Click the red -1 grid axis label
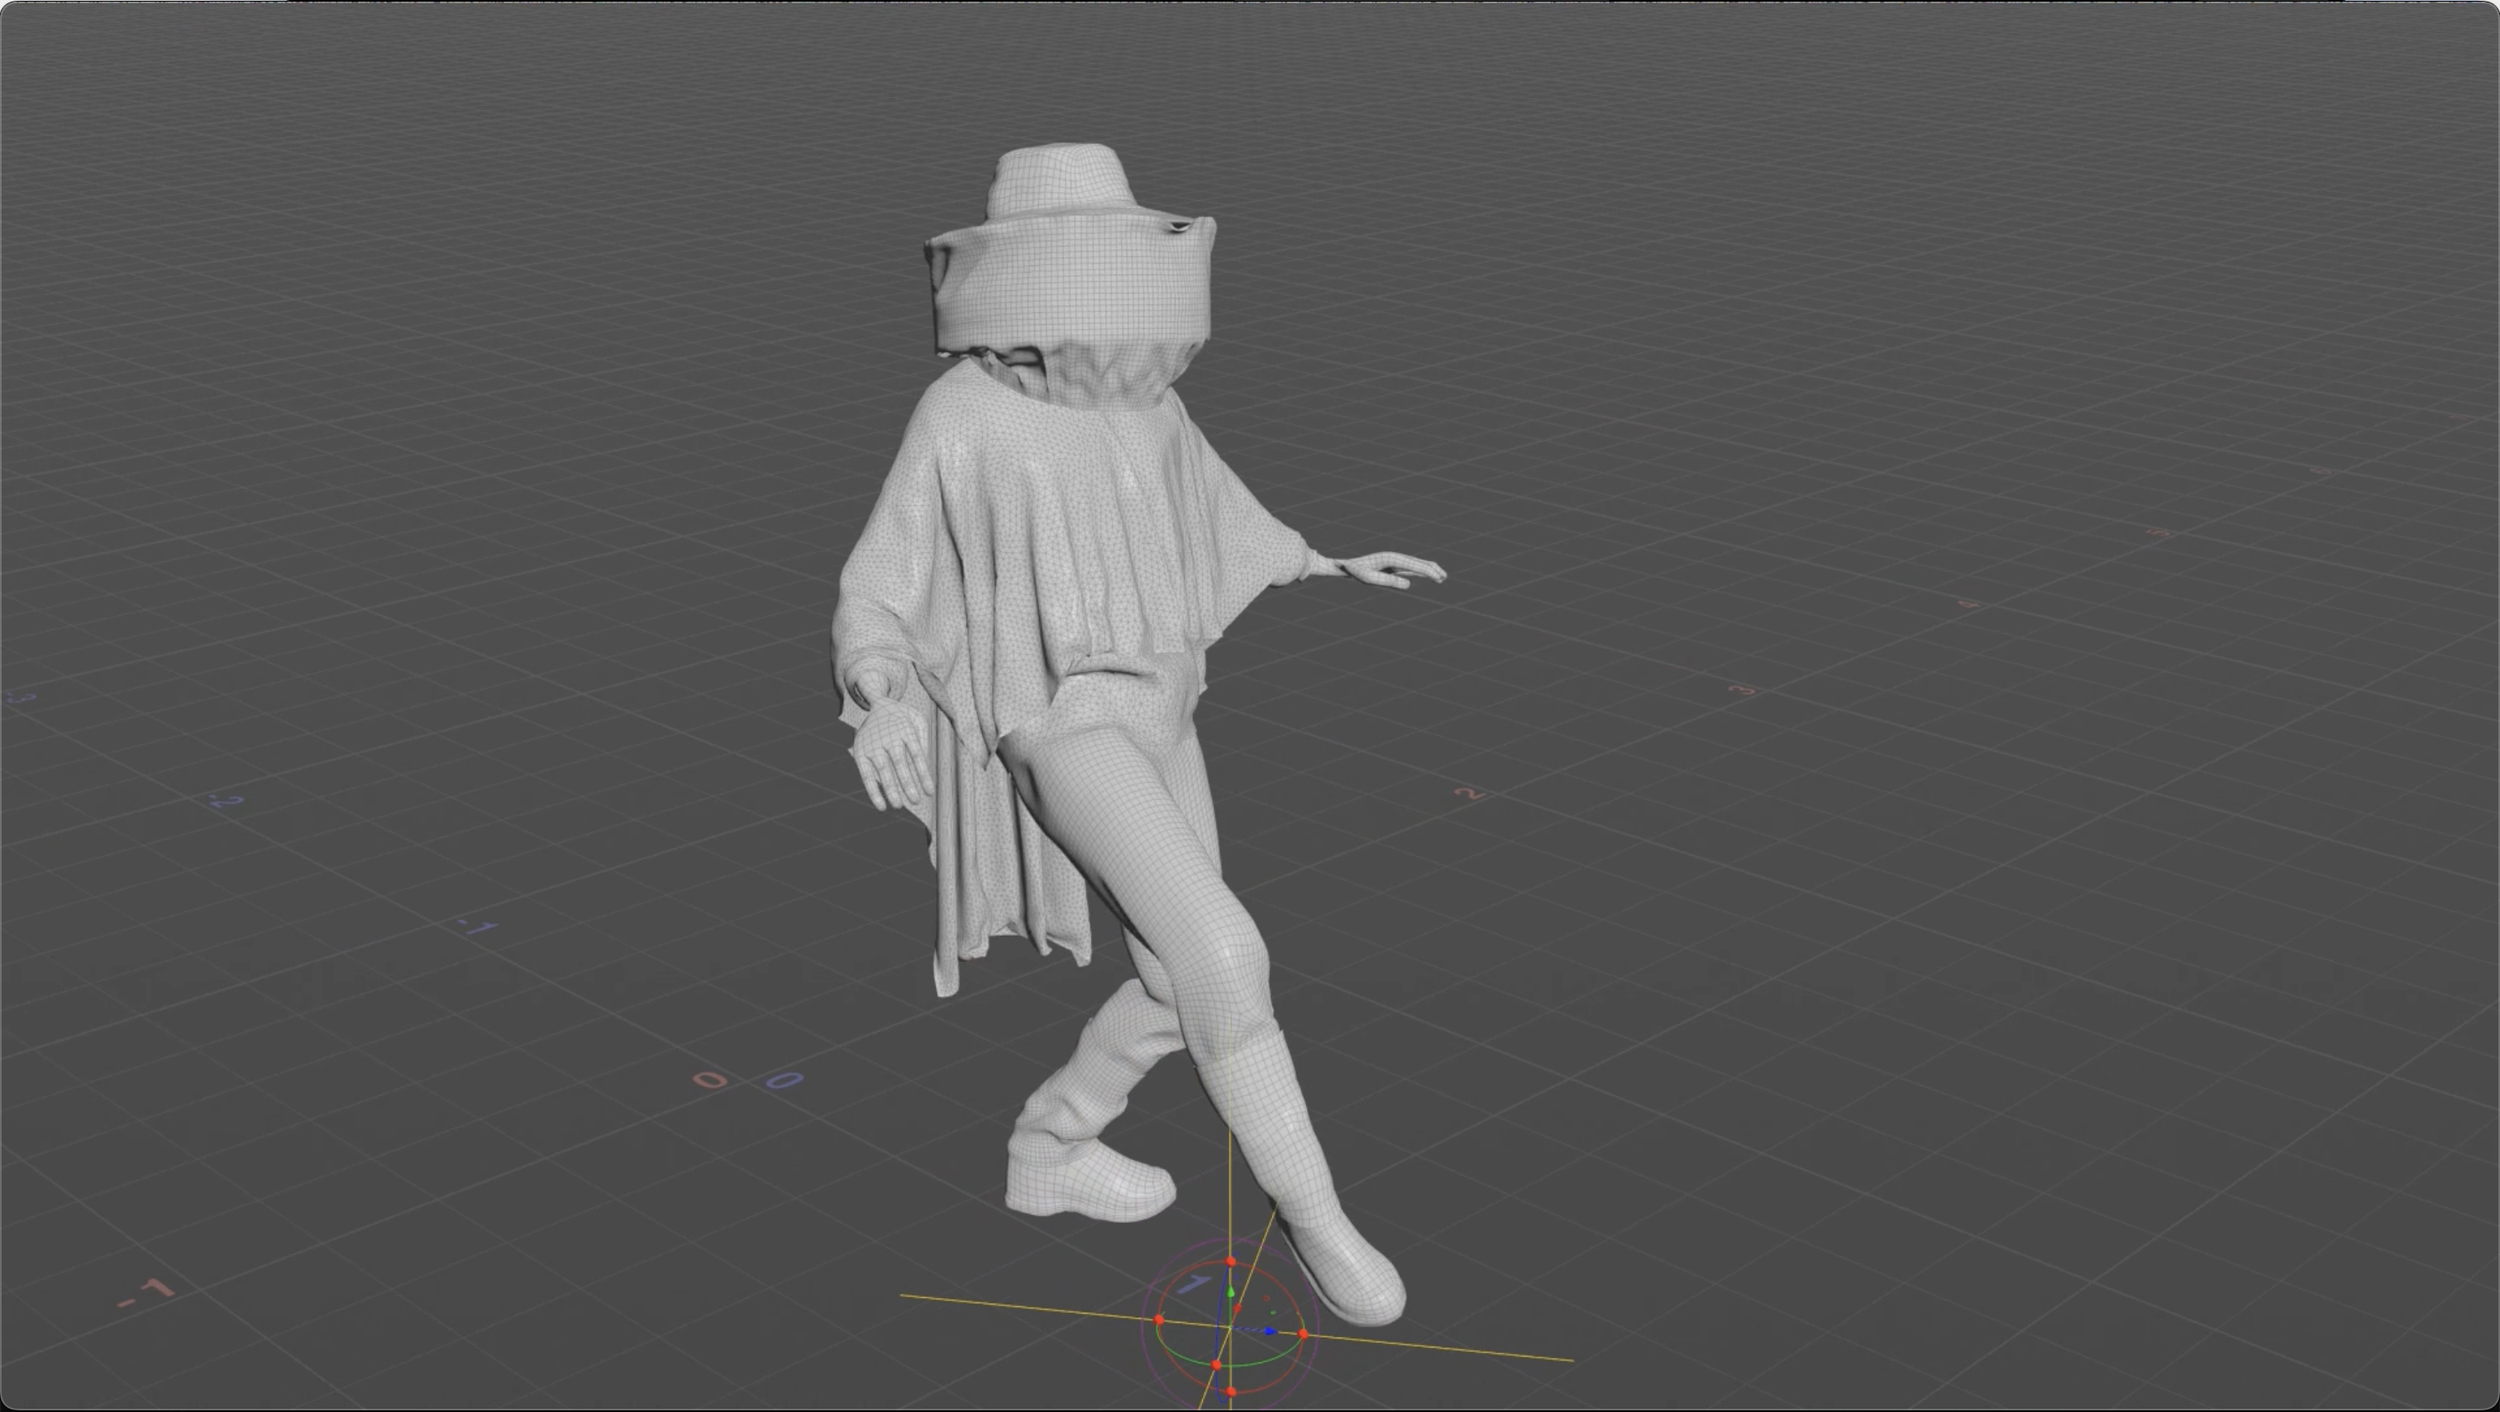This screenshot has width=2500, height=1412. coord(147,1293)
